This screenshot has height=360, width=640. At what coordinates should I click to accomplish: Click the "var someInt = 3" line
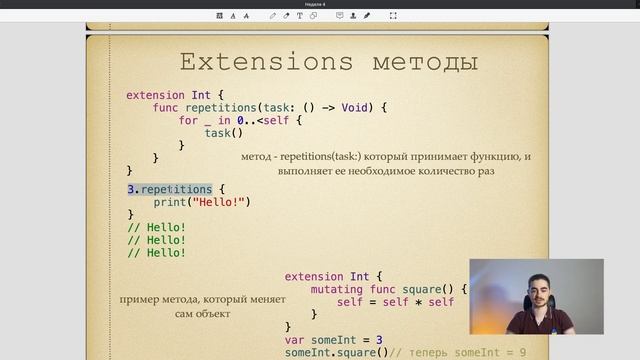tap(334, 340)
